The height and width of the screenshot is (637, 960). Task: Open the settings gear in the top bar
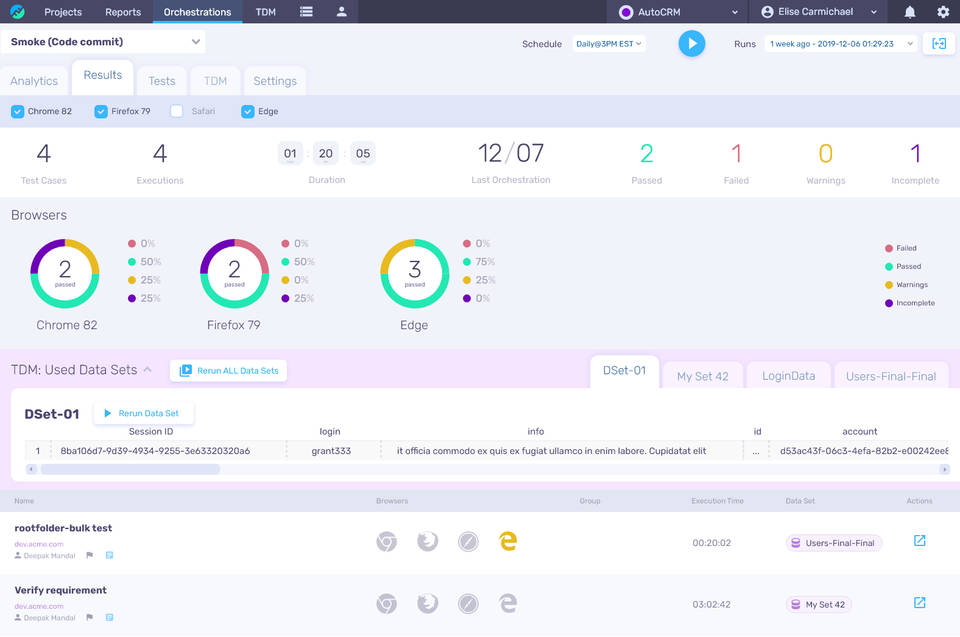(940, 12)
